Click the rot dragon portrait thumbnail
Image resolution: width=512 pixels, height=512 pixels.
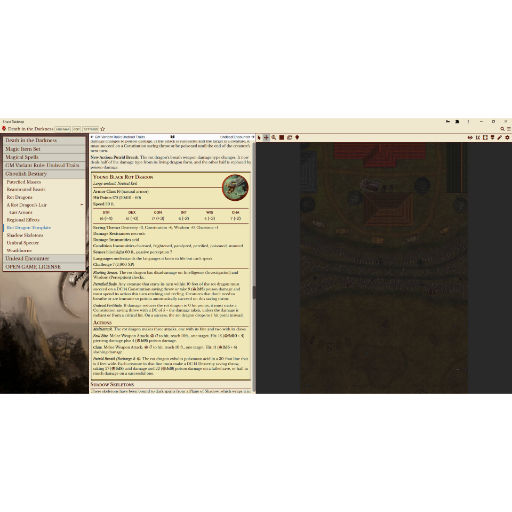(x=235, y=187)
